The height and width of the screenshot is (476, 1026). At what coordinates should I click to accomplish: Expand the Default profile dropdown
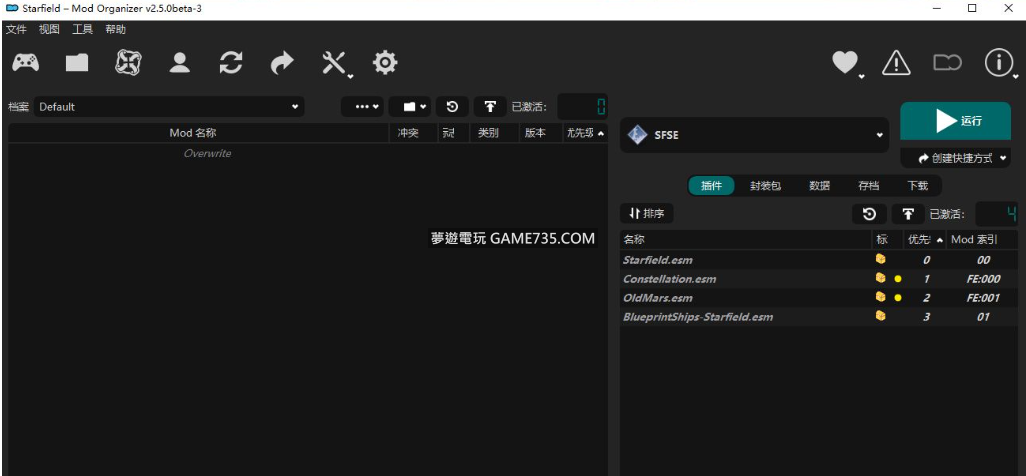point(169,107)
